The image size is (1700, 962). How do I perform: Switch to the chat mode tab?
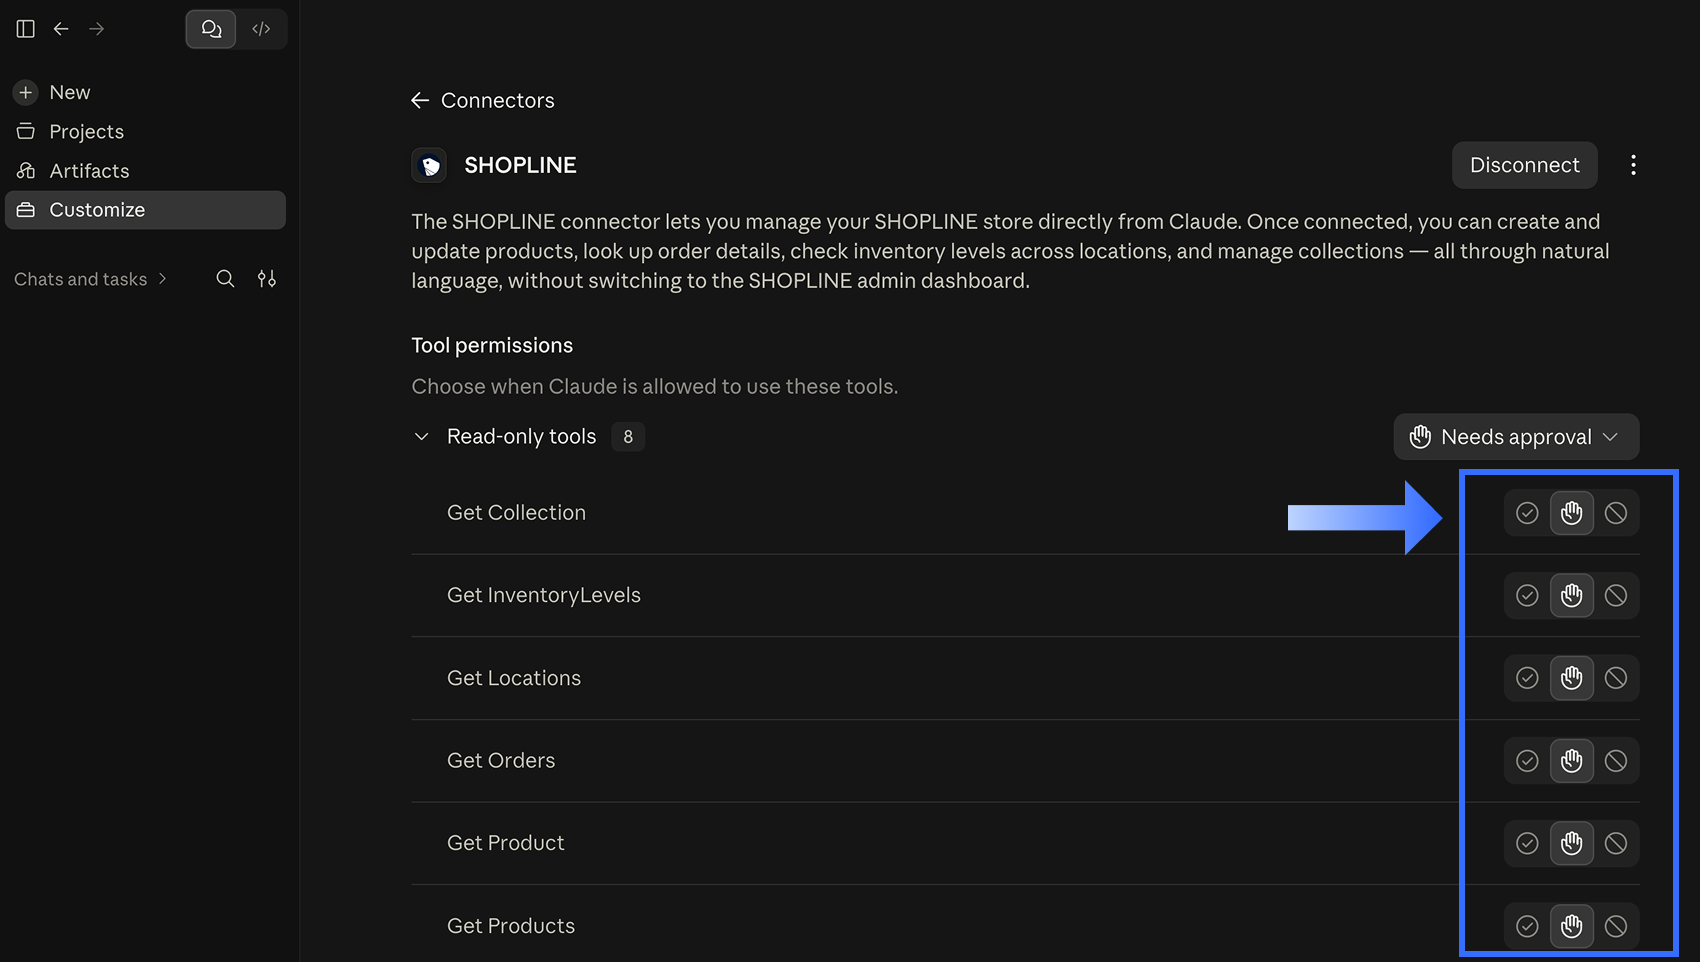pos(211,29)
